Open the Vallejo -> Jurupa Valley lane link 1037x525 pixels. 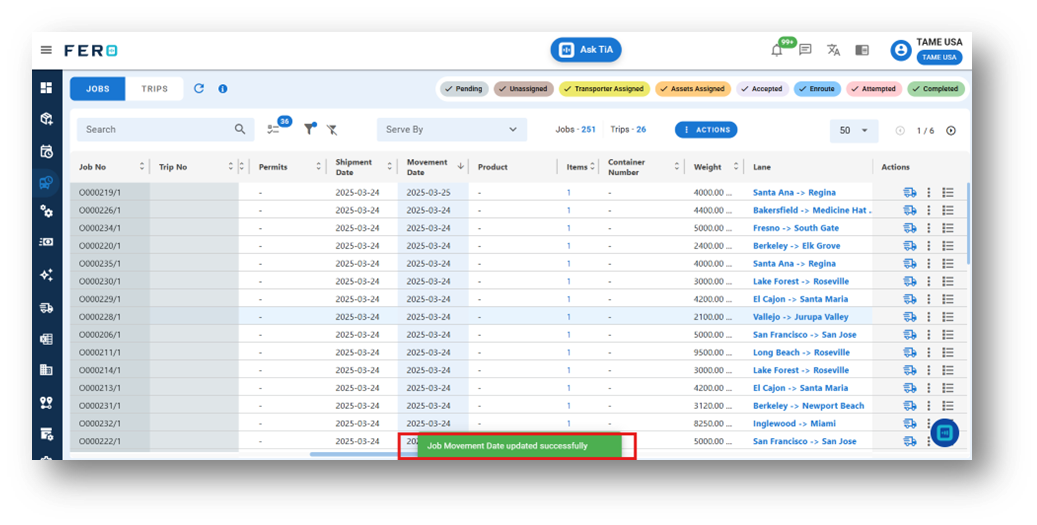(800, 317)
